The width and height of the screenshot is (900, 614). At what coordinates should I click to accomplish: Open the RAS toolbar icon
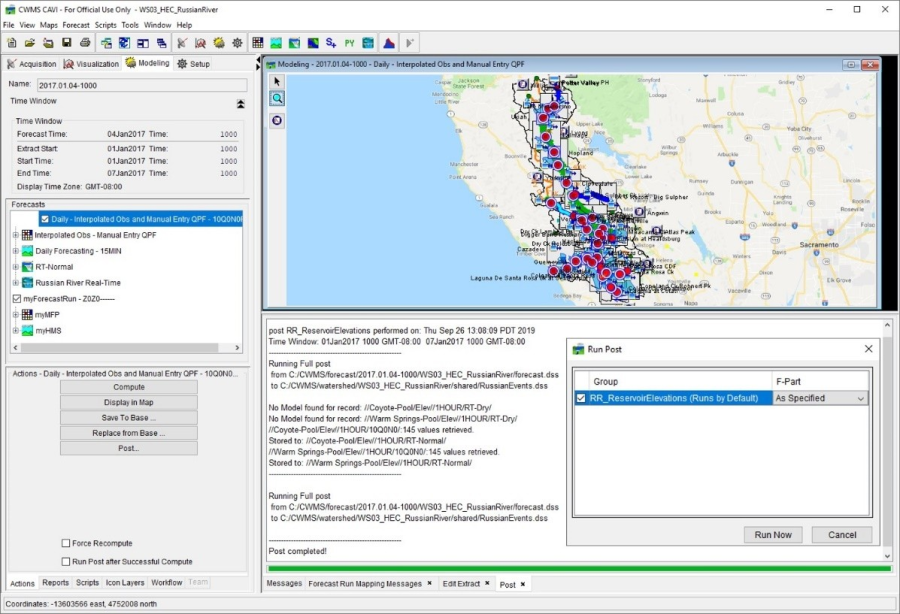coord(313,43)
